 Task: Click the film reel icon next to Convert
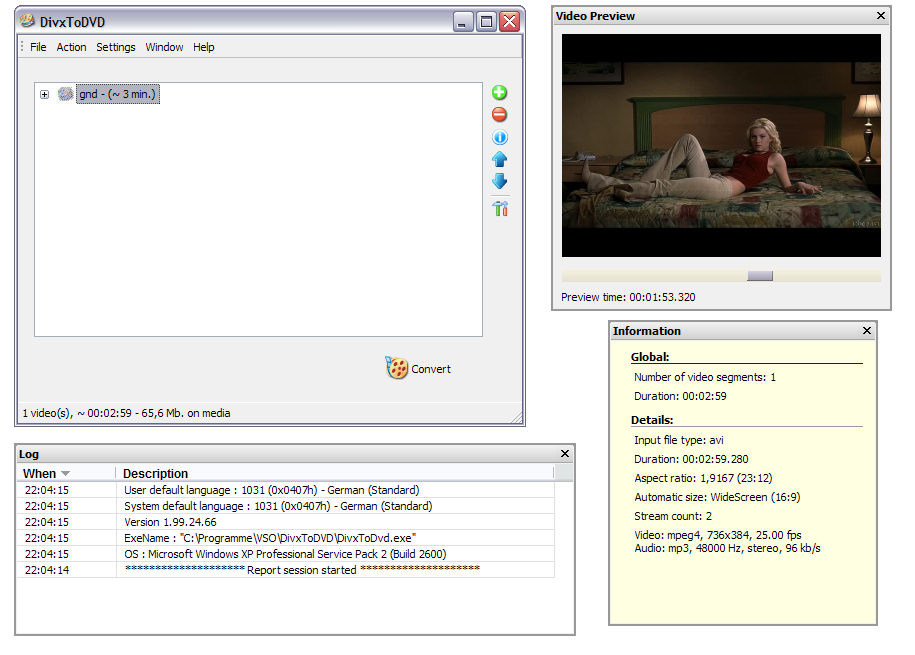(x=397, y=369)
